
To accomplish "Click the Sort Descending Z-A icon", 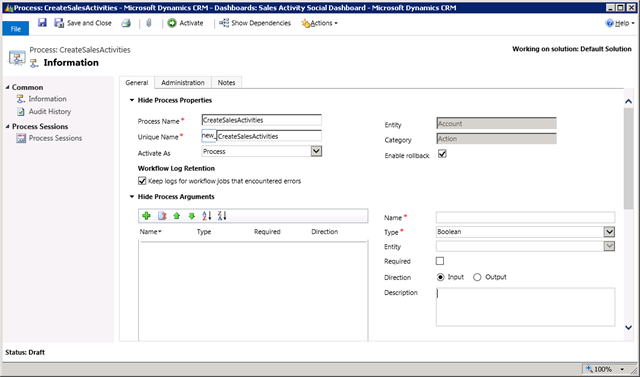I will click(222, 215).
